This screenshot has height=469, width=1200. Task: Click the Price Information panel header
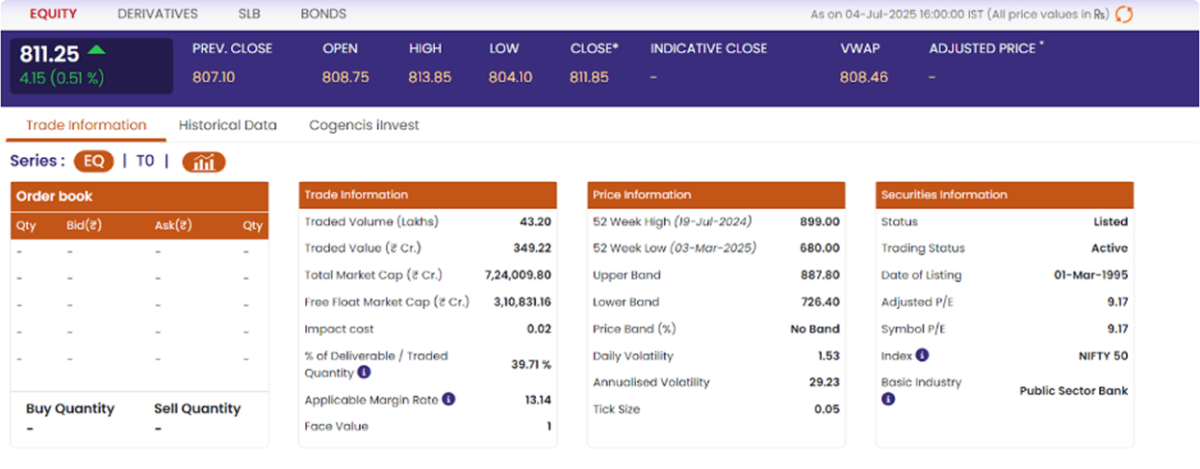(716, 195)
